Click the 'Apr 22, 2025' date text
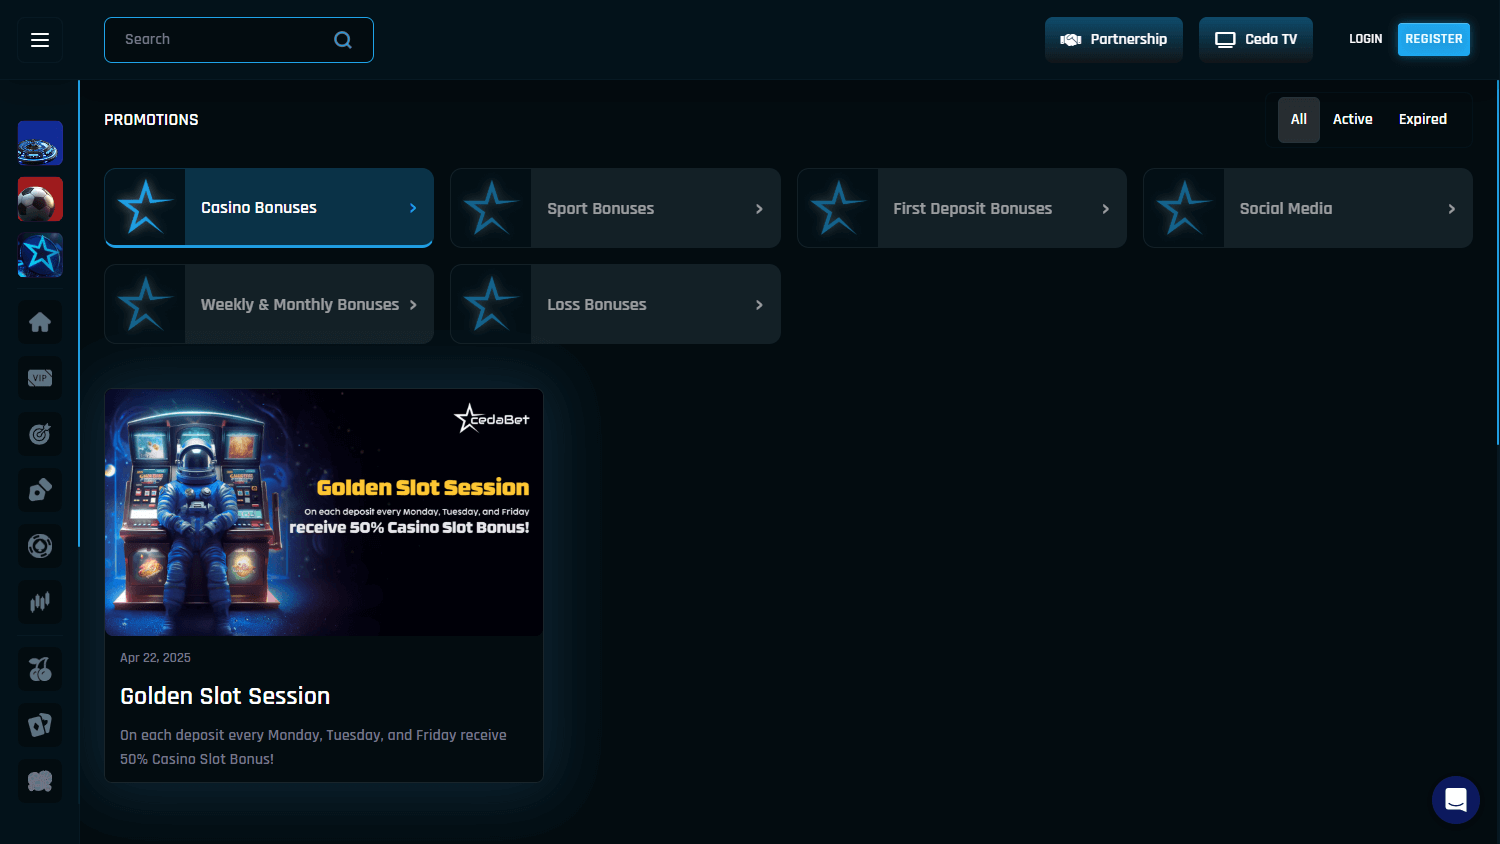Viewport: 1500px width, 844px height. coord(155,658)
